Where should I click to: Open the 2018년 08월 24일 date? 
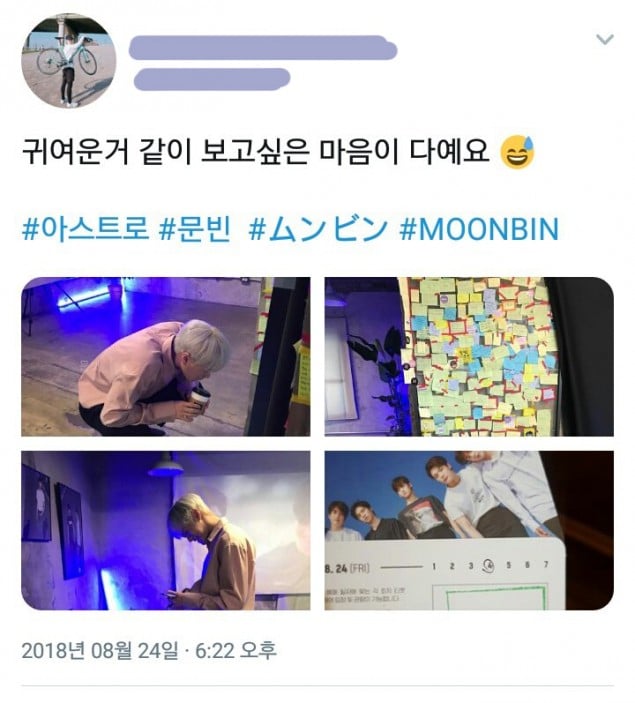coord(100,651)
